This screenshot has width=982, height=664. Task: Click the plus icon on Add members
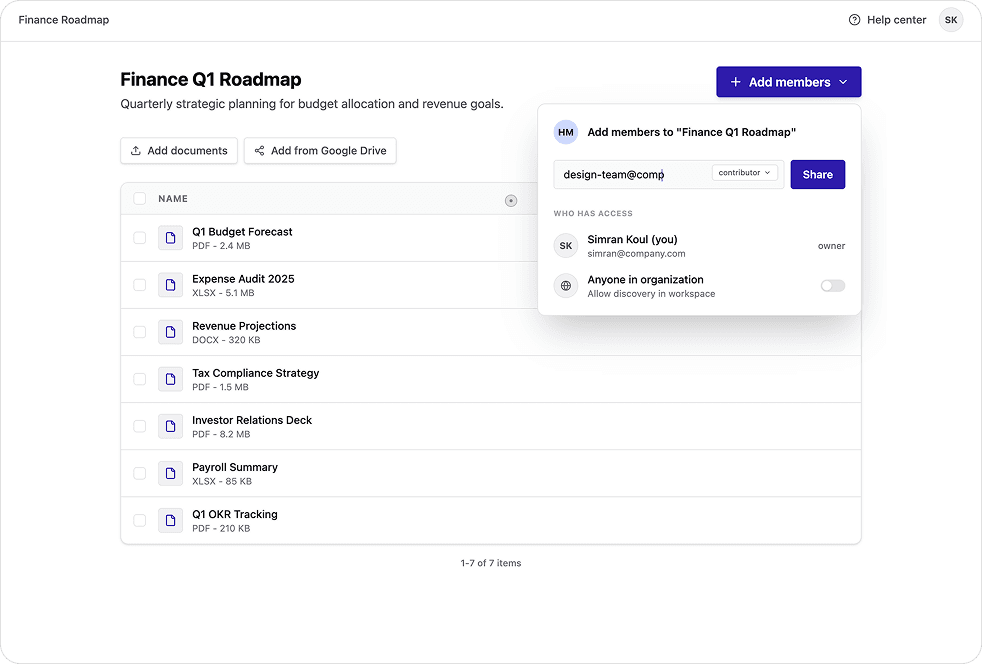[x=736, y=82]
